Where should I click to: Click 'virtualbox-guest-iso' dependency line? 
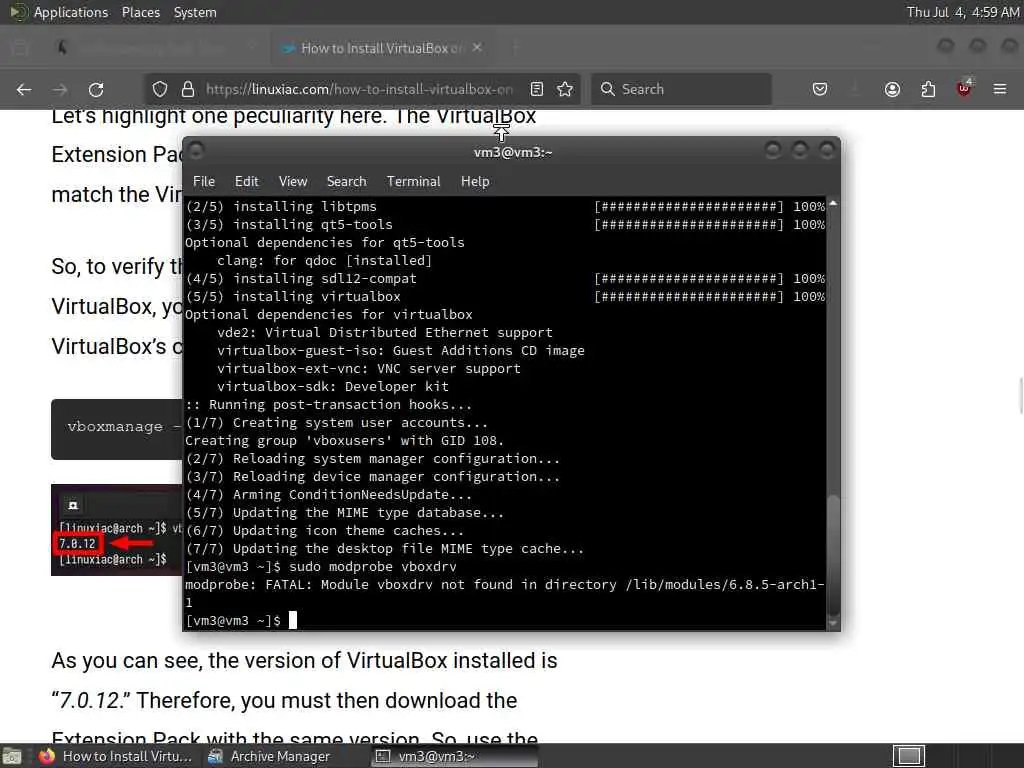(400, 351)
